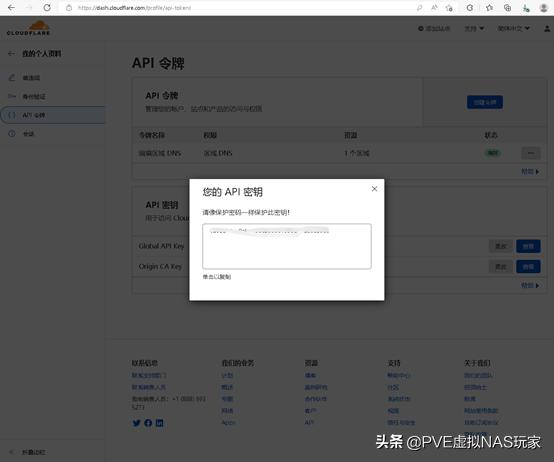Click the Apps link in footer
The width and height of the screenshot is (554, 462).
228,422
